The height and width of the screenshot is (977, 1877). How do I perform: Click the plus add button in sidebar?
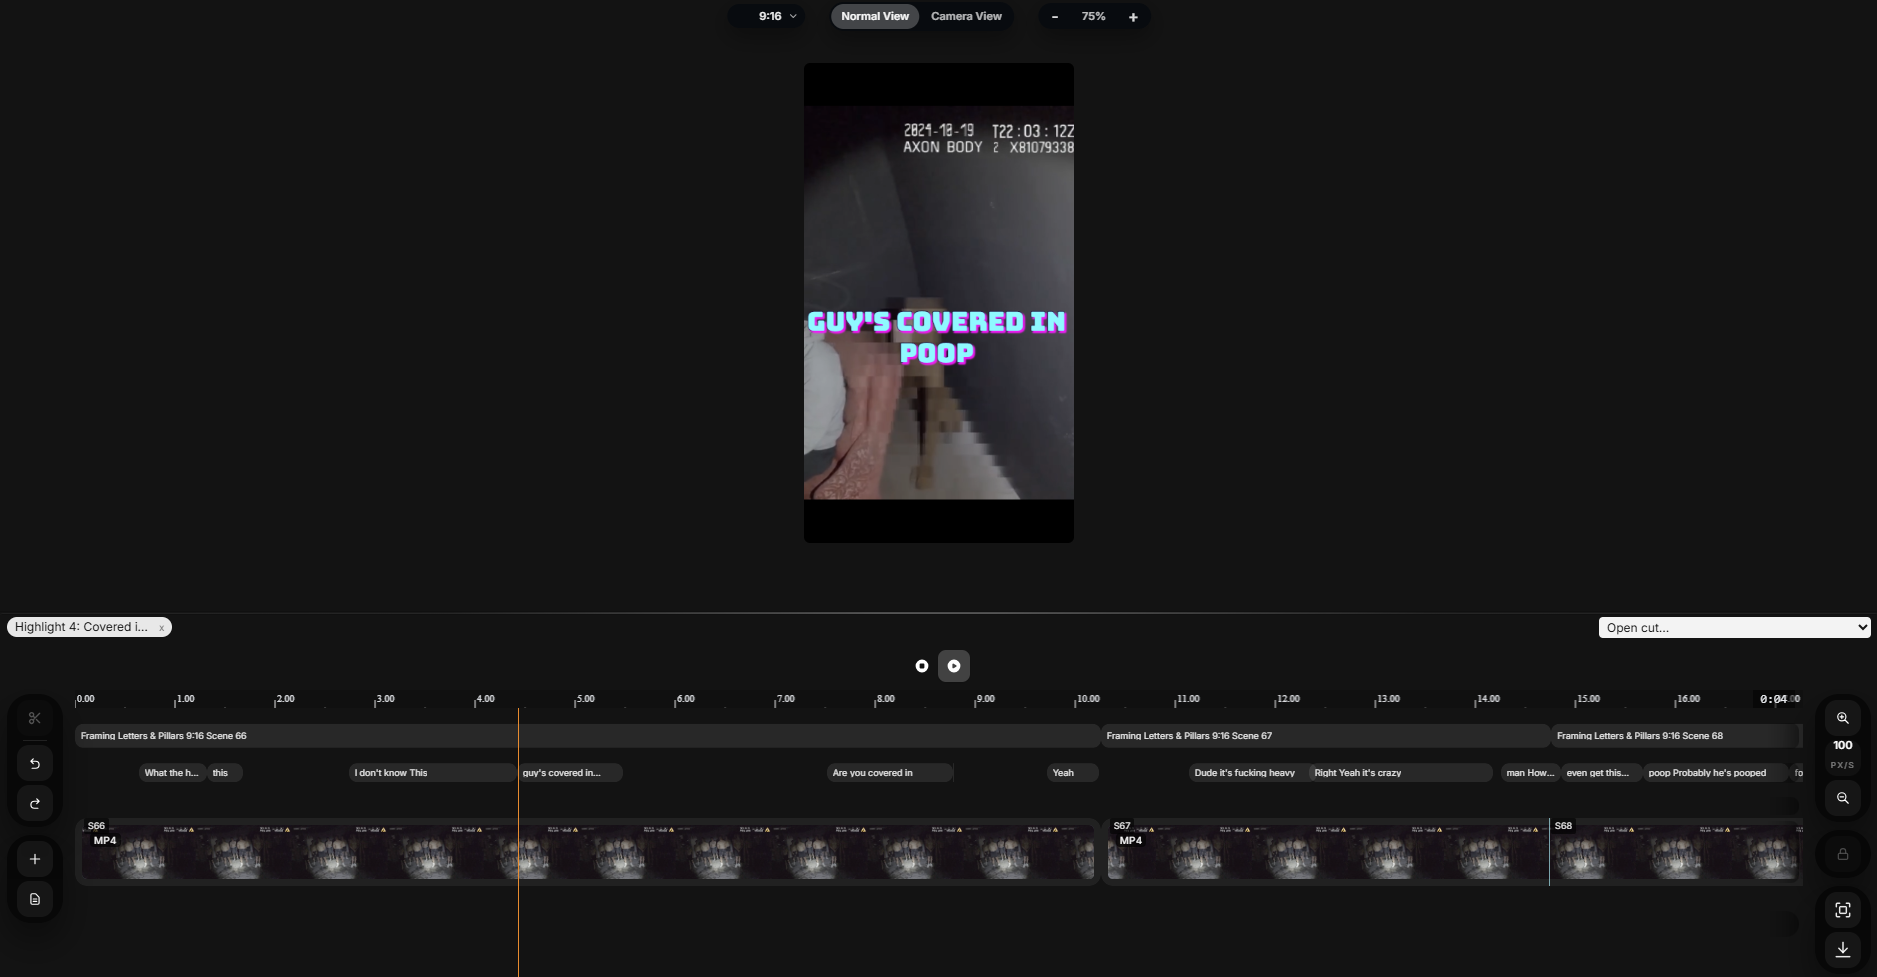click(x=35, y=859)
